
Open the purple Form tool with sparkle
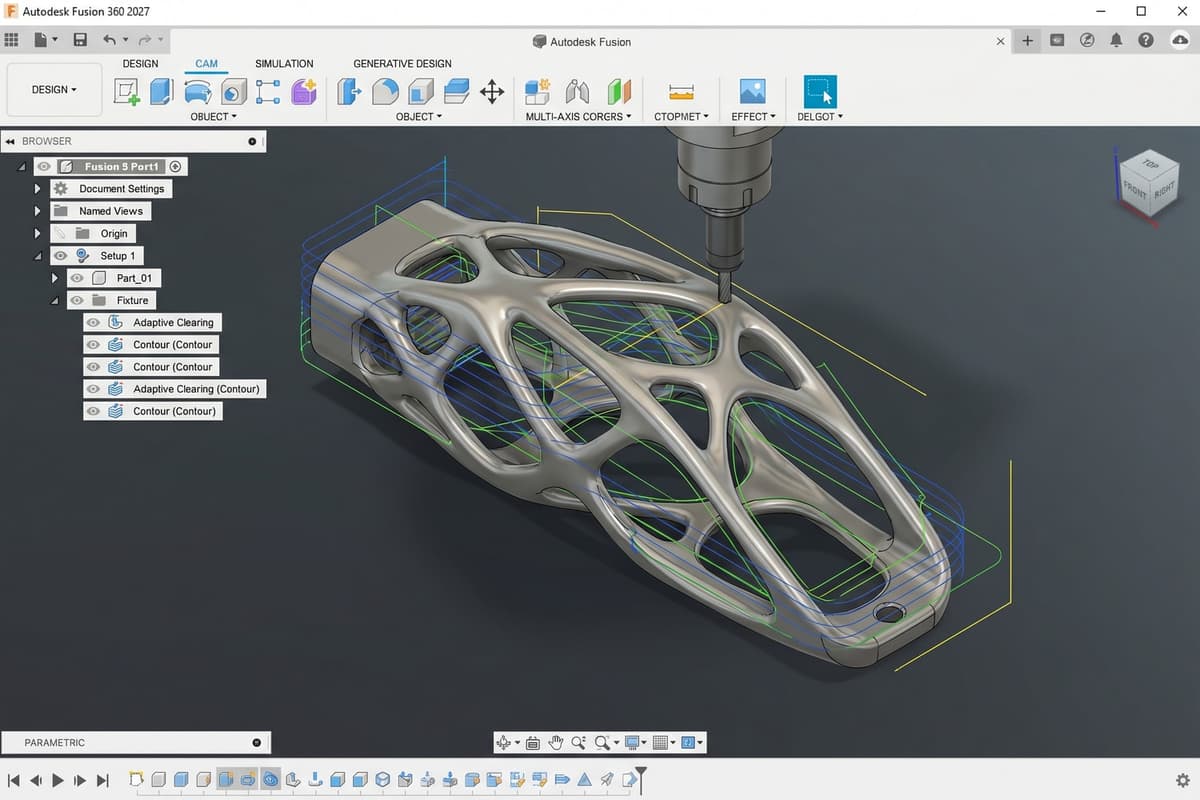[304, 92]
